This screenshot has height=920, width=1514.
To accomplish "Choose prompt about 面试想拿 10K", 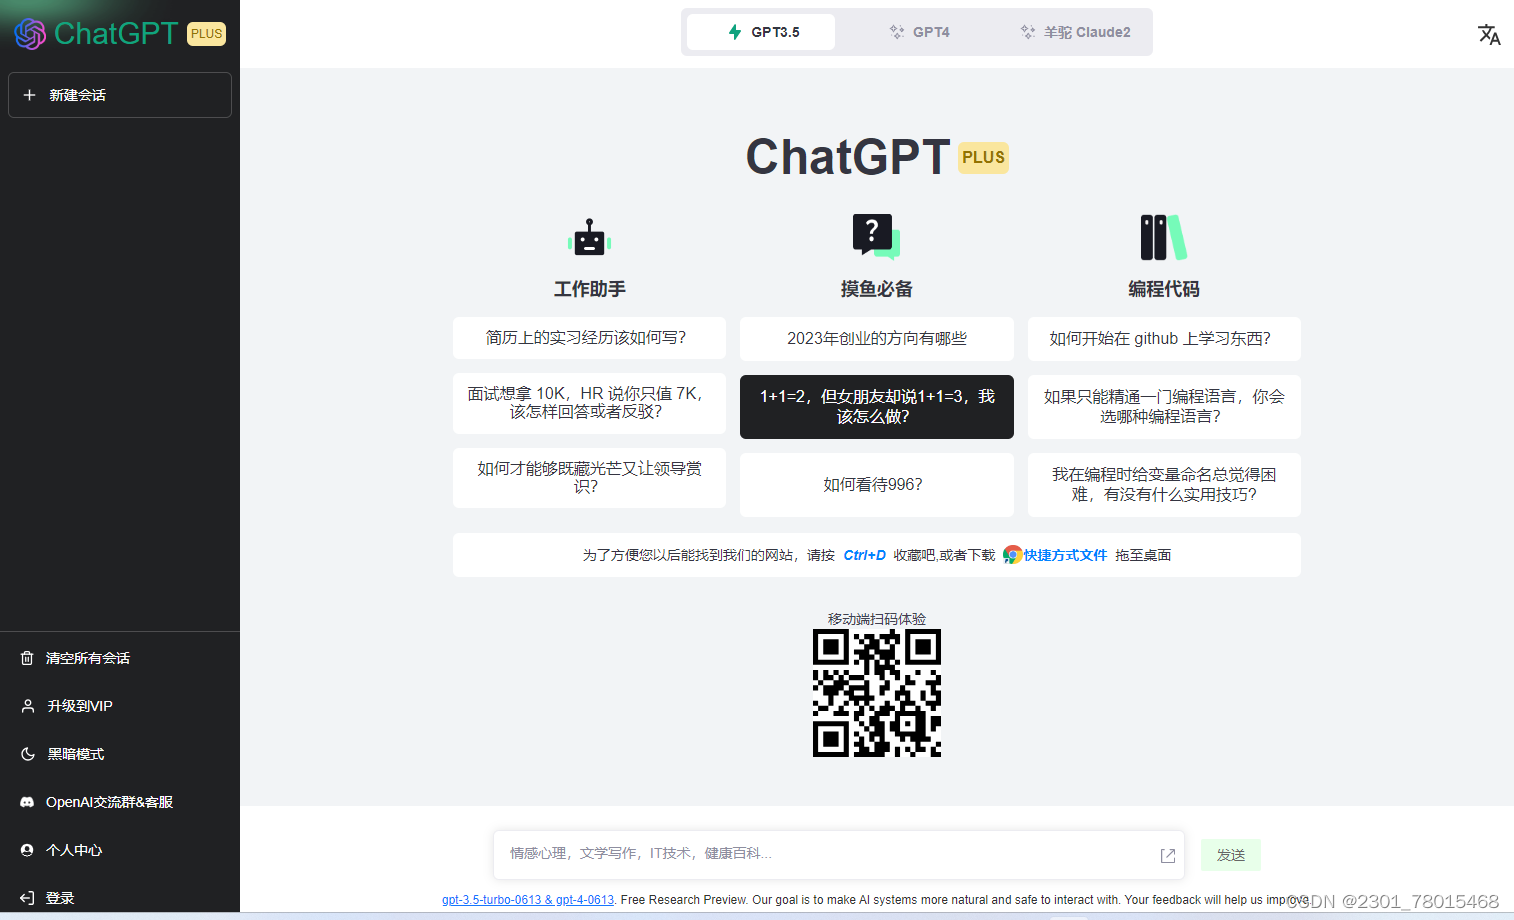I will (589, 403).
